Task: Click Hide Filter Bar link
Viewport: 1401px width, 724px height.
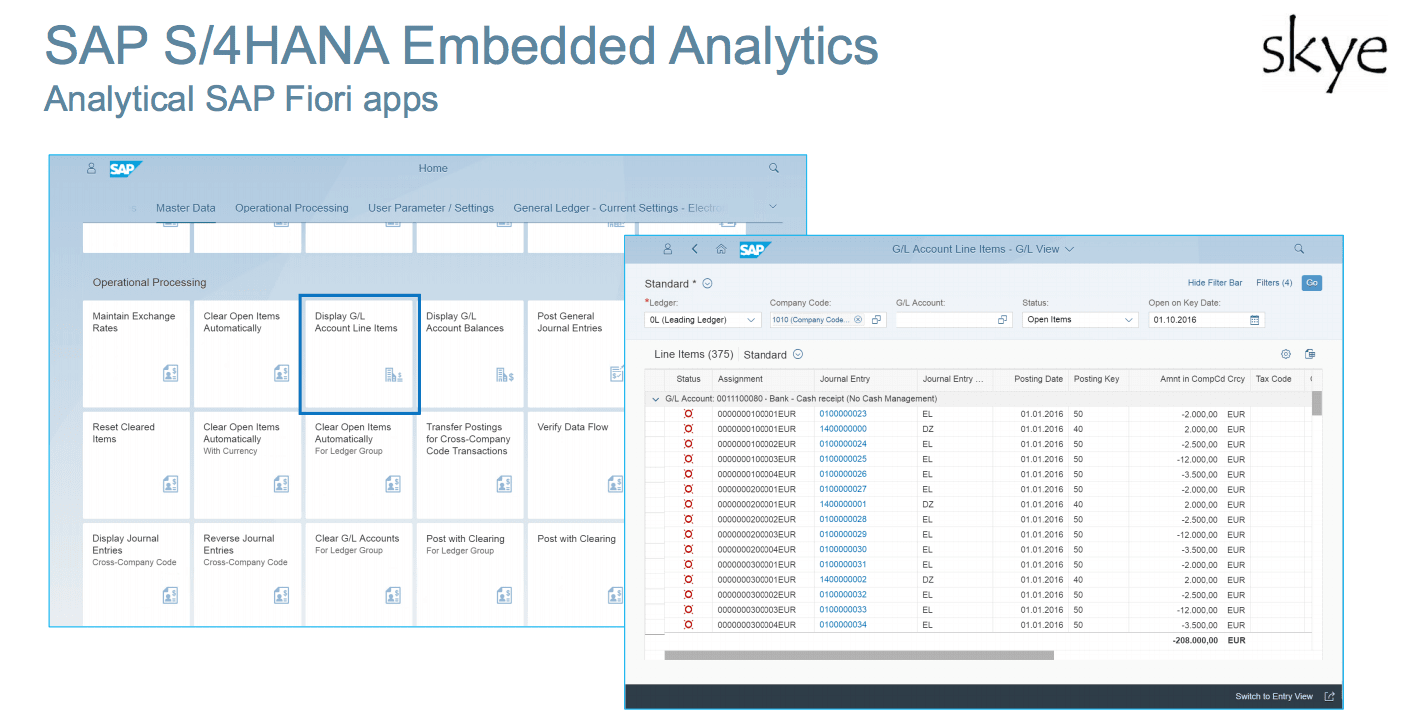Action: pyautogui.click(x=1215, y=283)
